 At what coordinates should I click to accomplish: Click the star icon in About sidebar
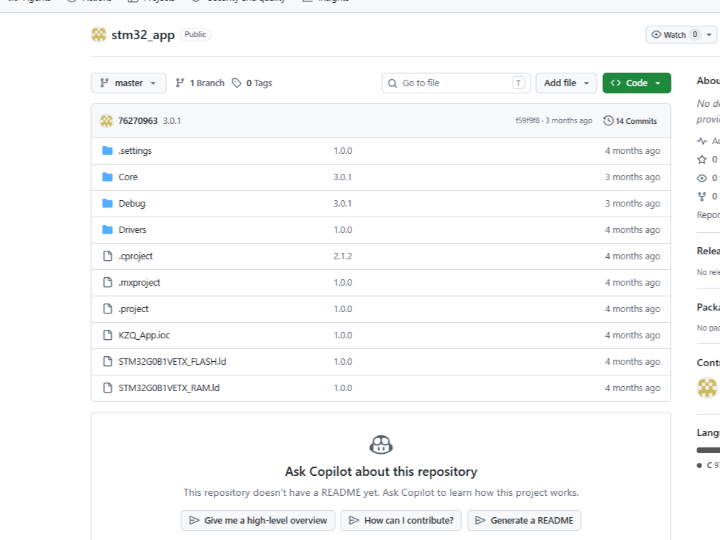click(702, 159)
